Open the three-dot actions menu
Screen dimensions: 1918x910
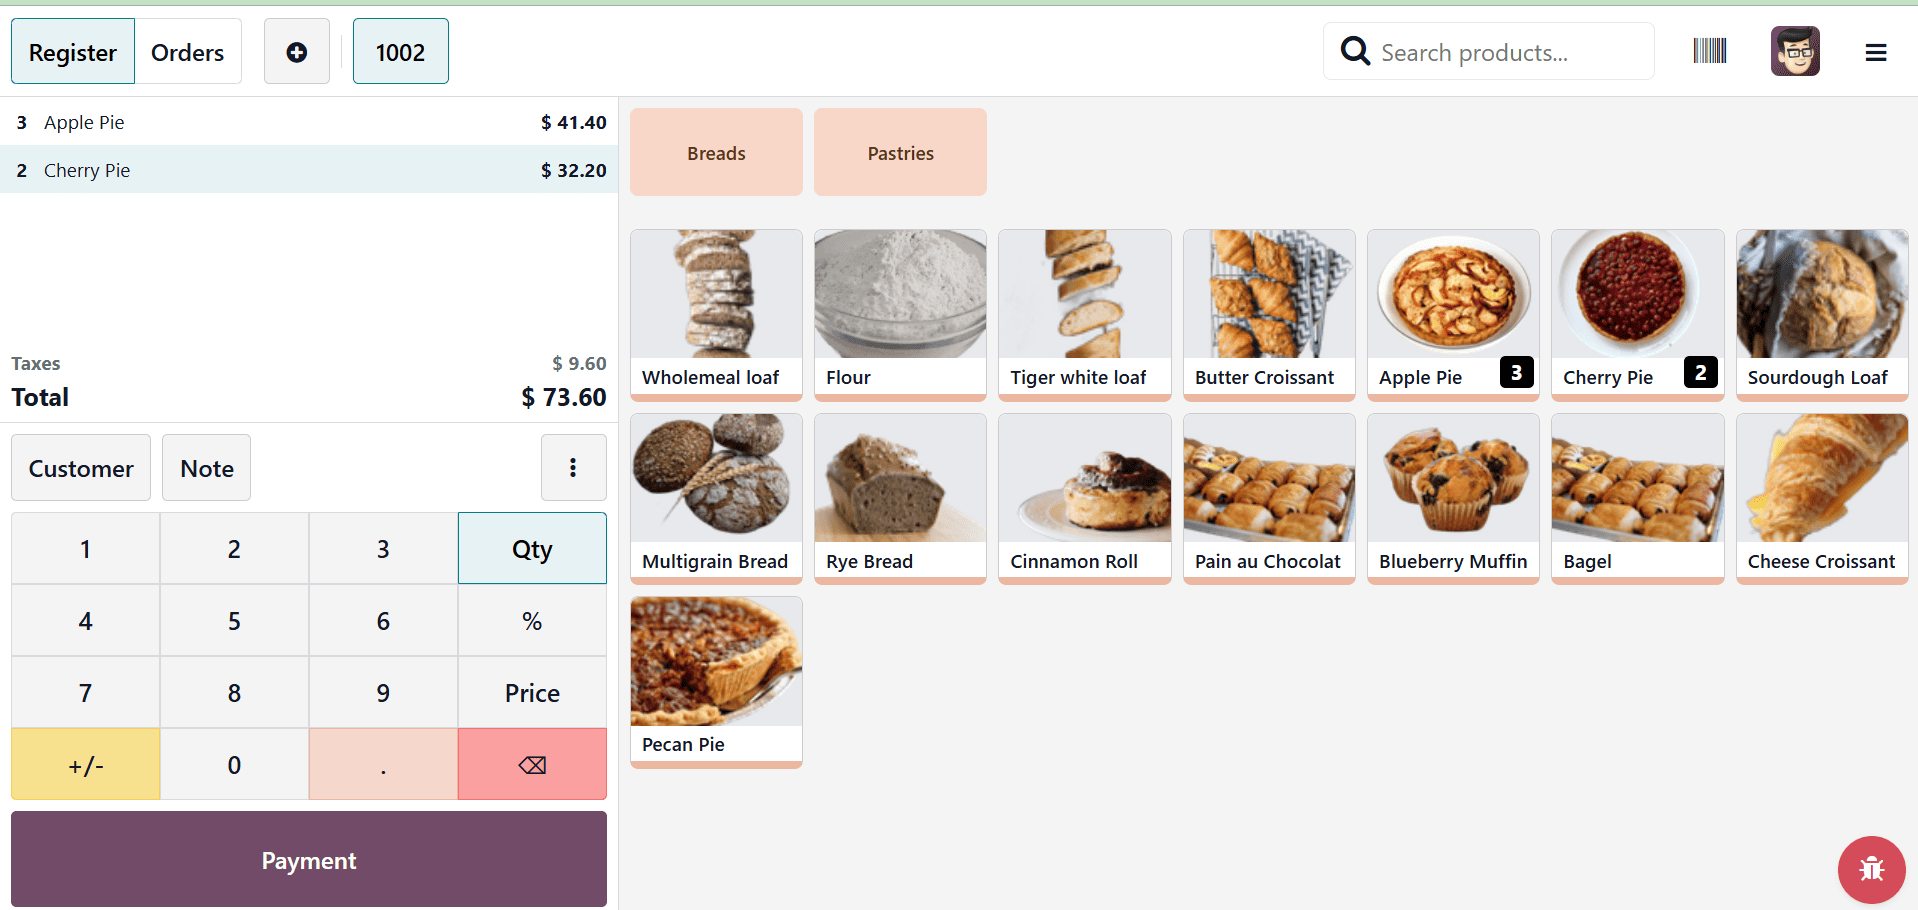[573, 467]
